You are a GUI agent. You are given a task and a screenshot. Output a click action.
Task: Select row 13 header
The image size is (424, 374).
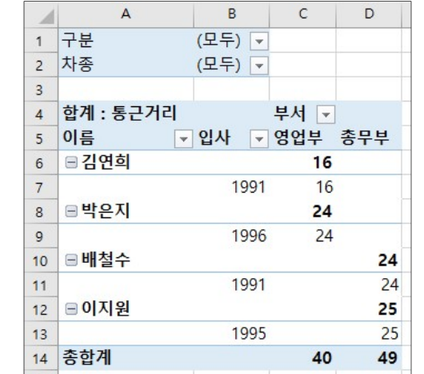(41, 334)
